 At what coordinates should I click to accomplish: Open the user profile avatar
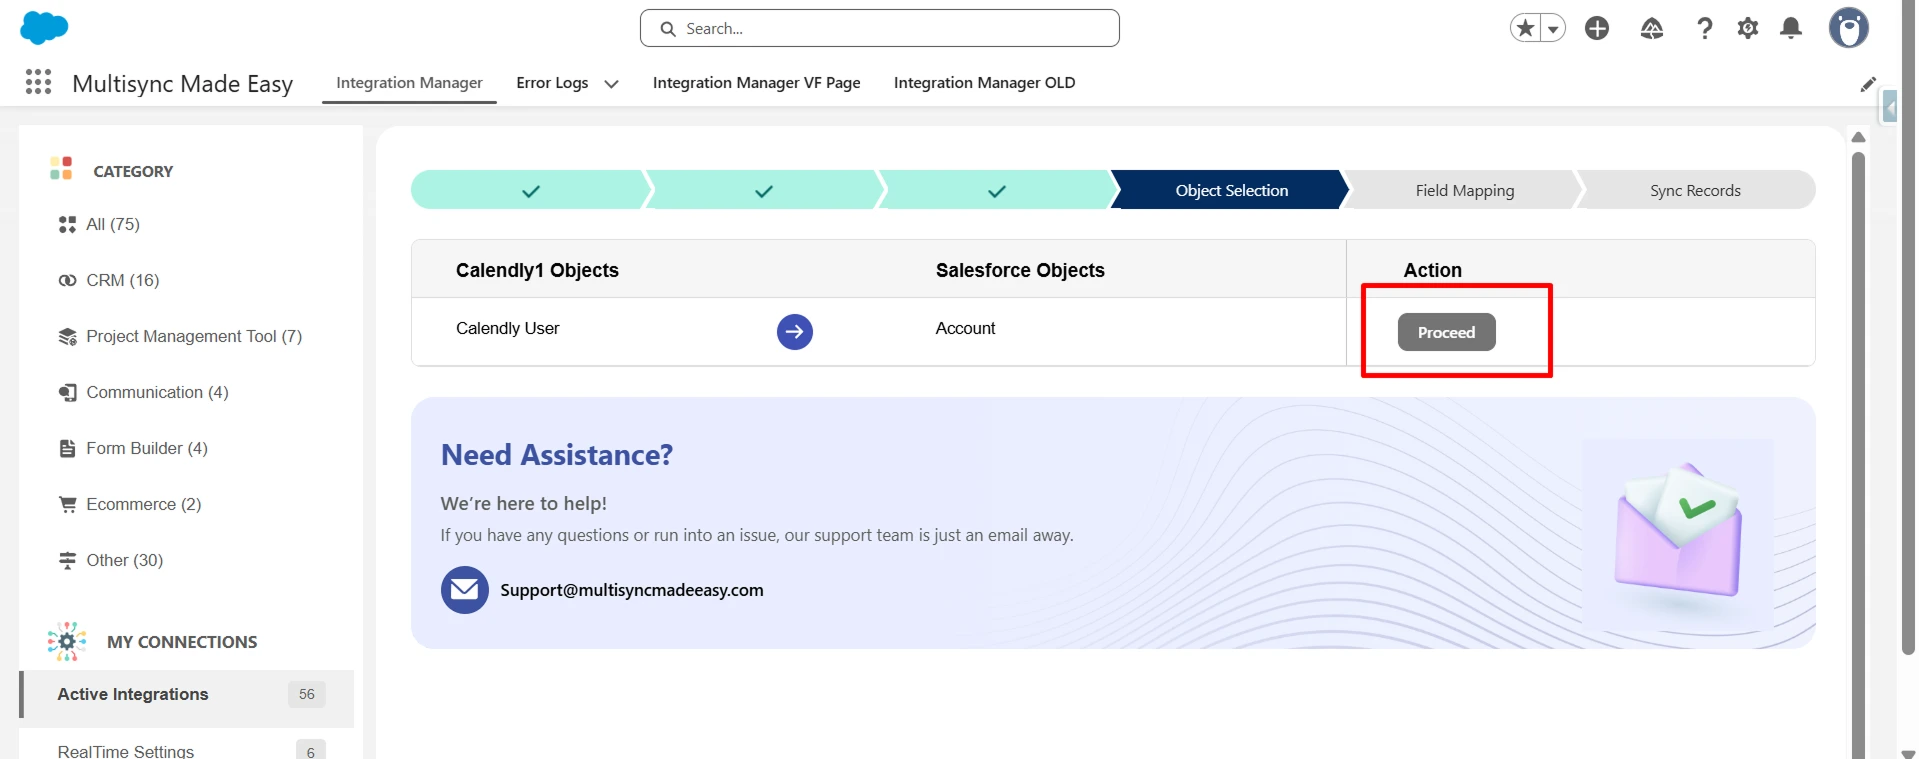1849,28
